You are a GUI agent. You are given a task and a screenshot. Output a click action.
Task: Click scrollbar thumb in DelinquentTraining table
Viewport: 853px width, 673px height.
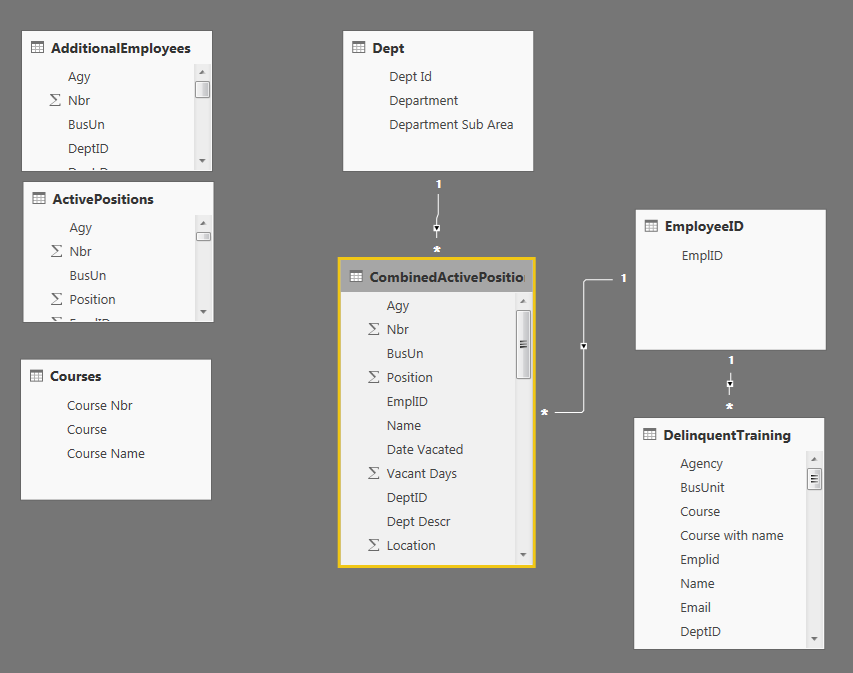click(x=814, y=479)
